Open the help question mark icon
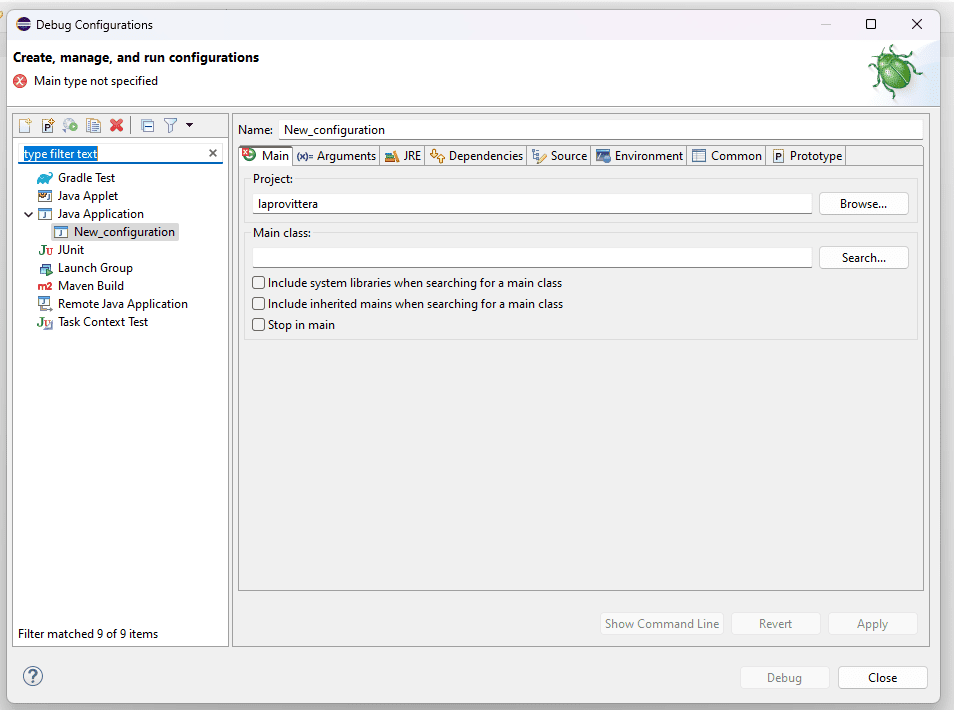This screenshot has width=954, height=710. 33,676
